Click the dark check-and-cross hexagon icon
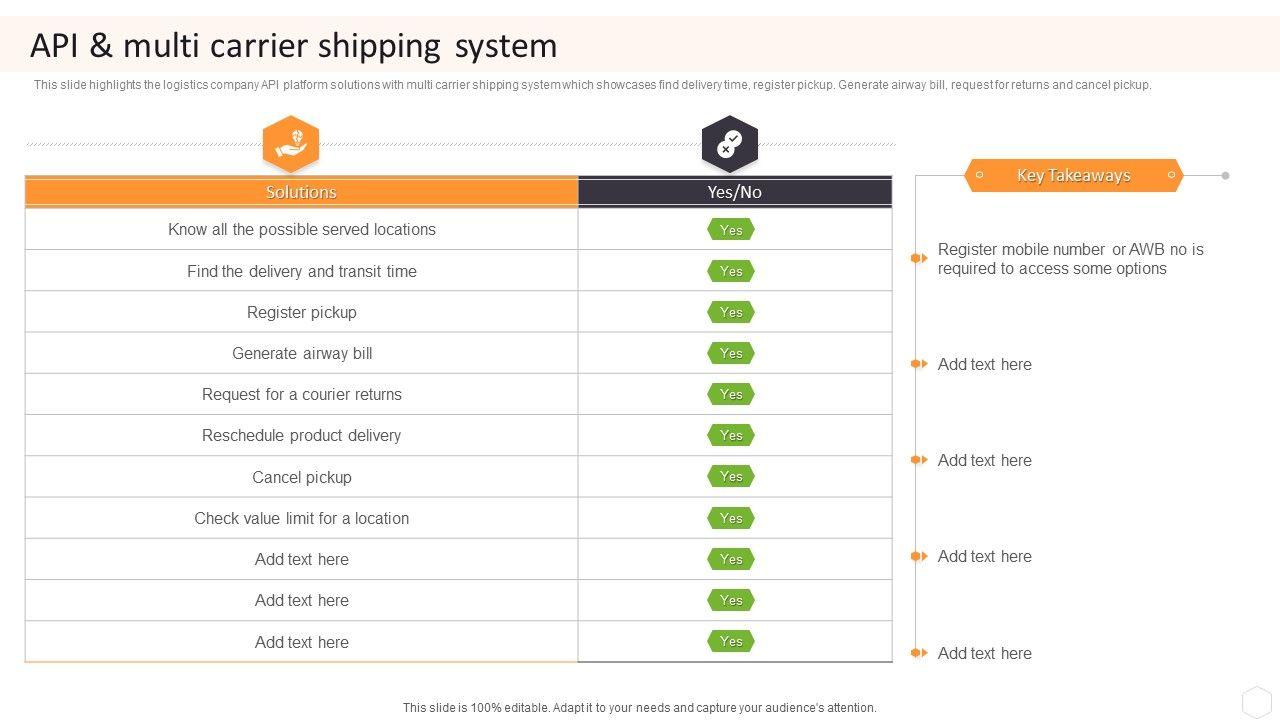 pyautogui.click(x=730, y=143)
